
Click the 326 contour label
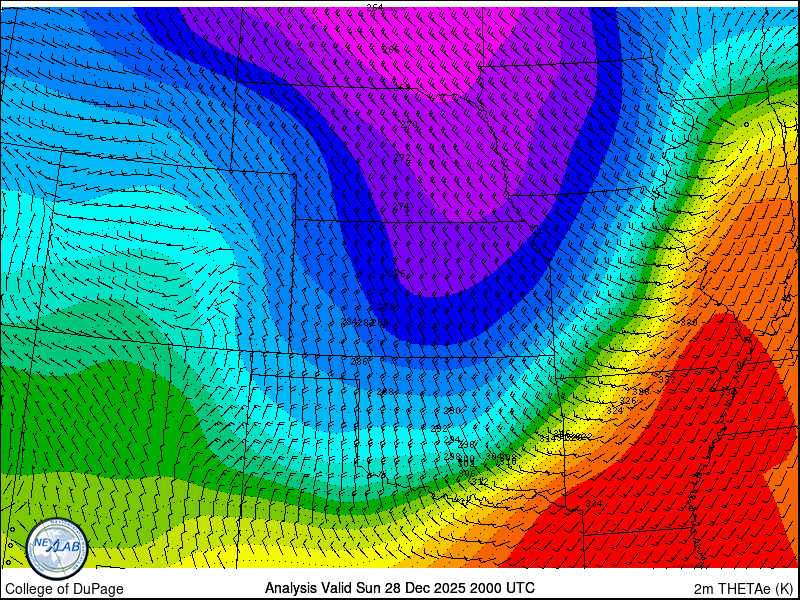[x=628, y=401]
